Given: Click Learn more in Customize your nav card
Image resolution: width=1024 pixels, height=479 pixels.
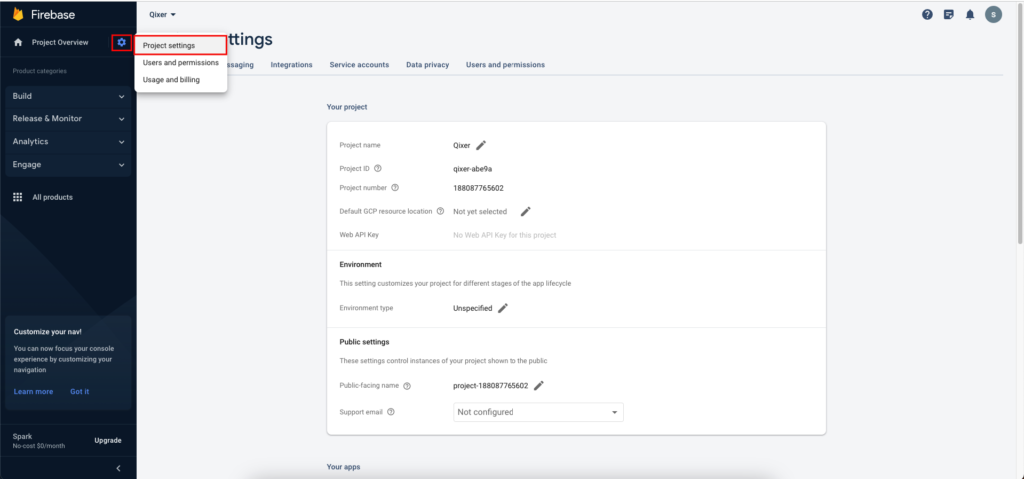Looking at the screenshot, I should tap(33, 391).
